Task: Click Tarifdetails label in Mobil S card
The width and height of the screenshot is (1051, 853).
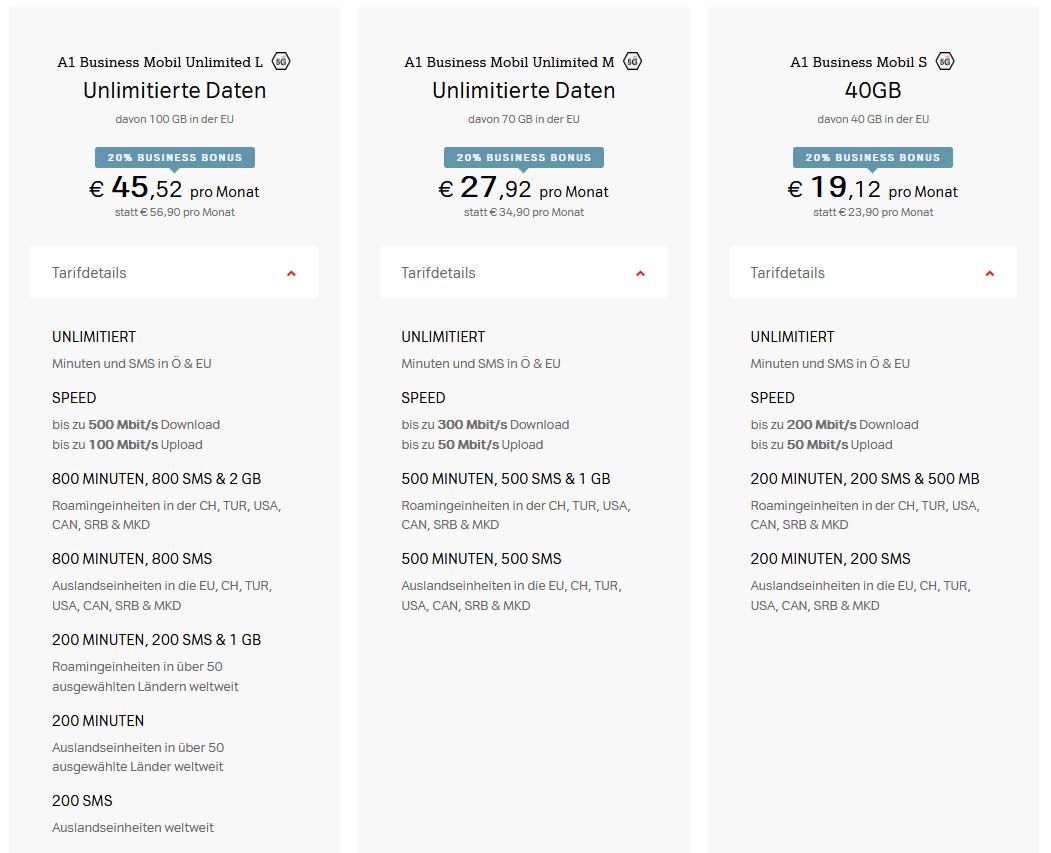Action: coord(787,273)
